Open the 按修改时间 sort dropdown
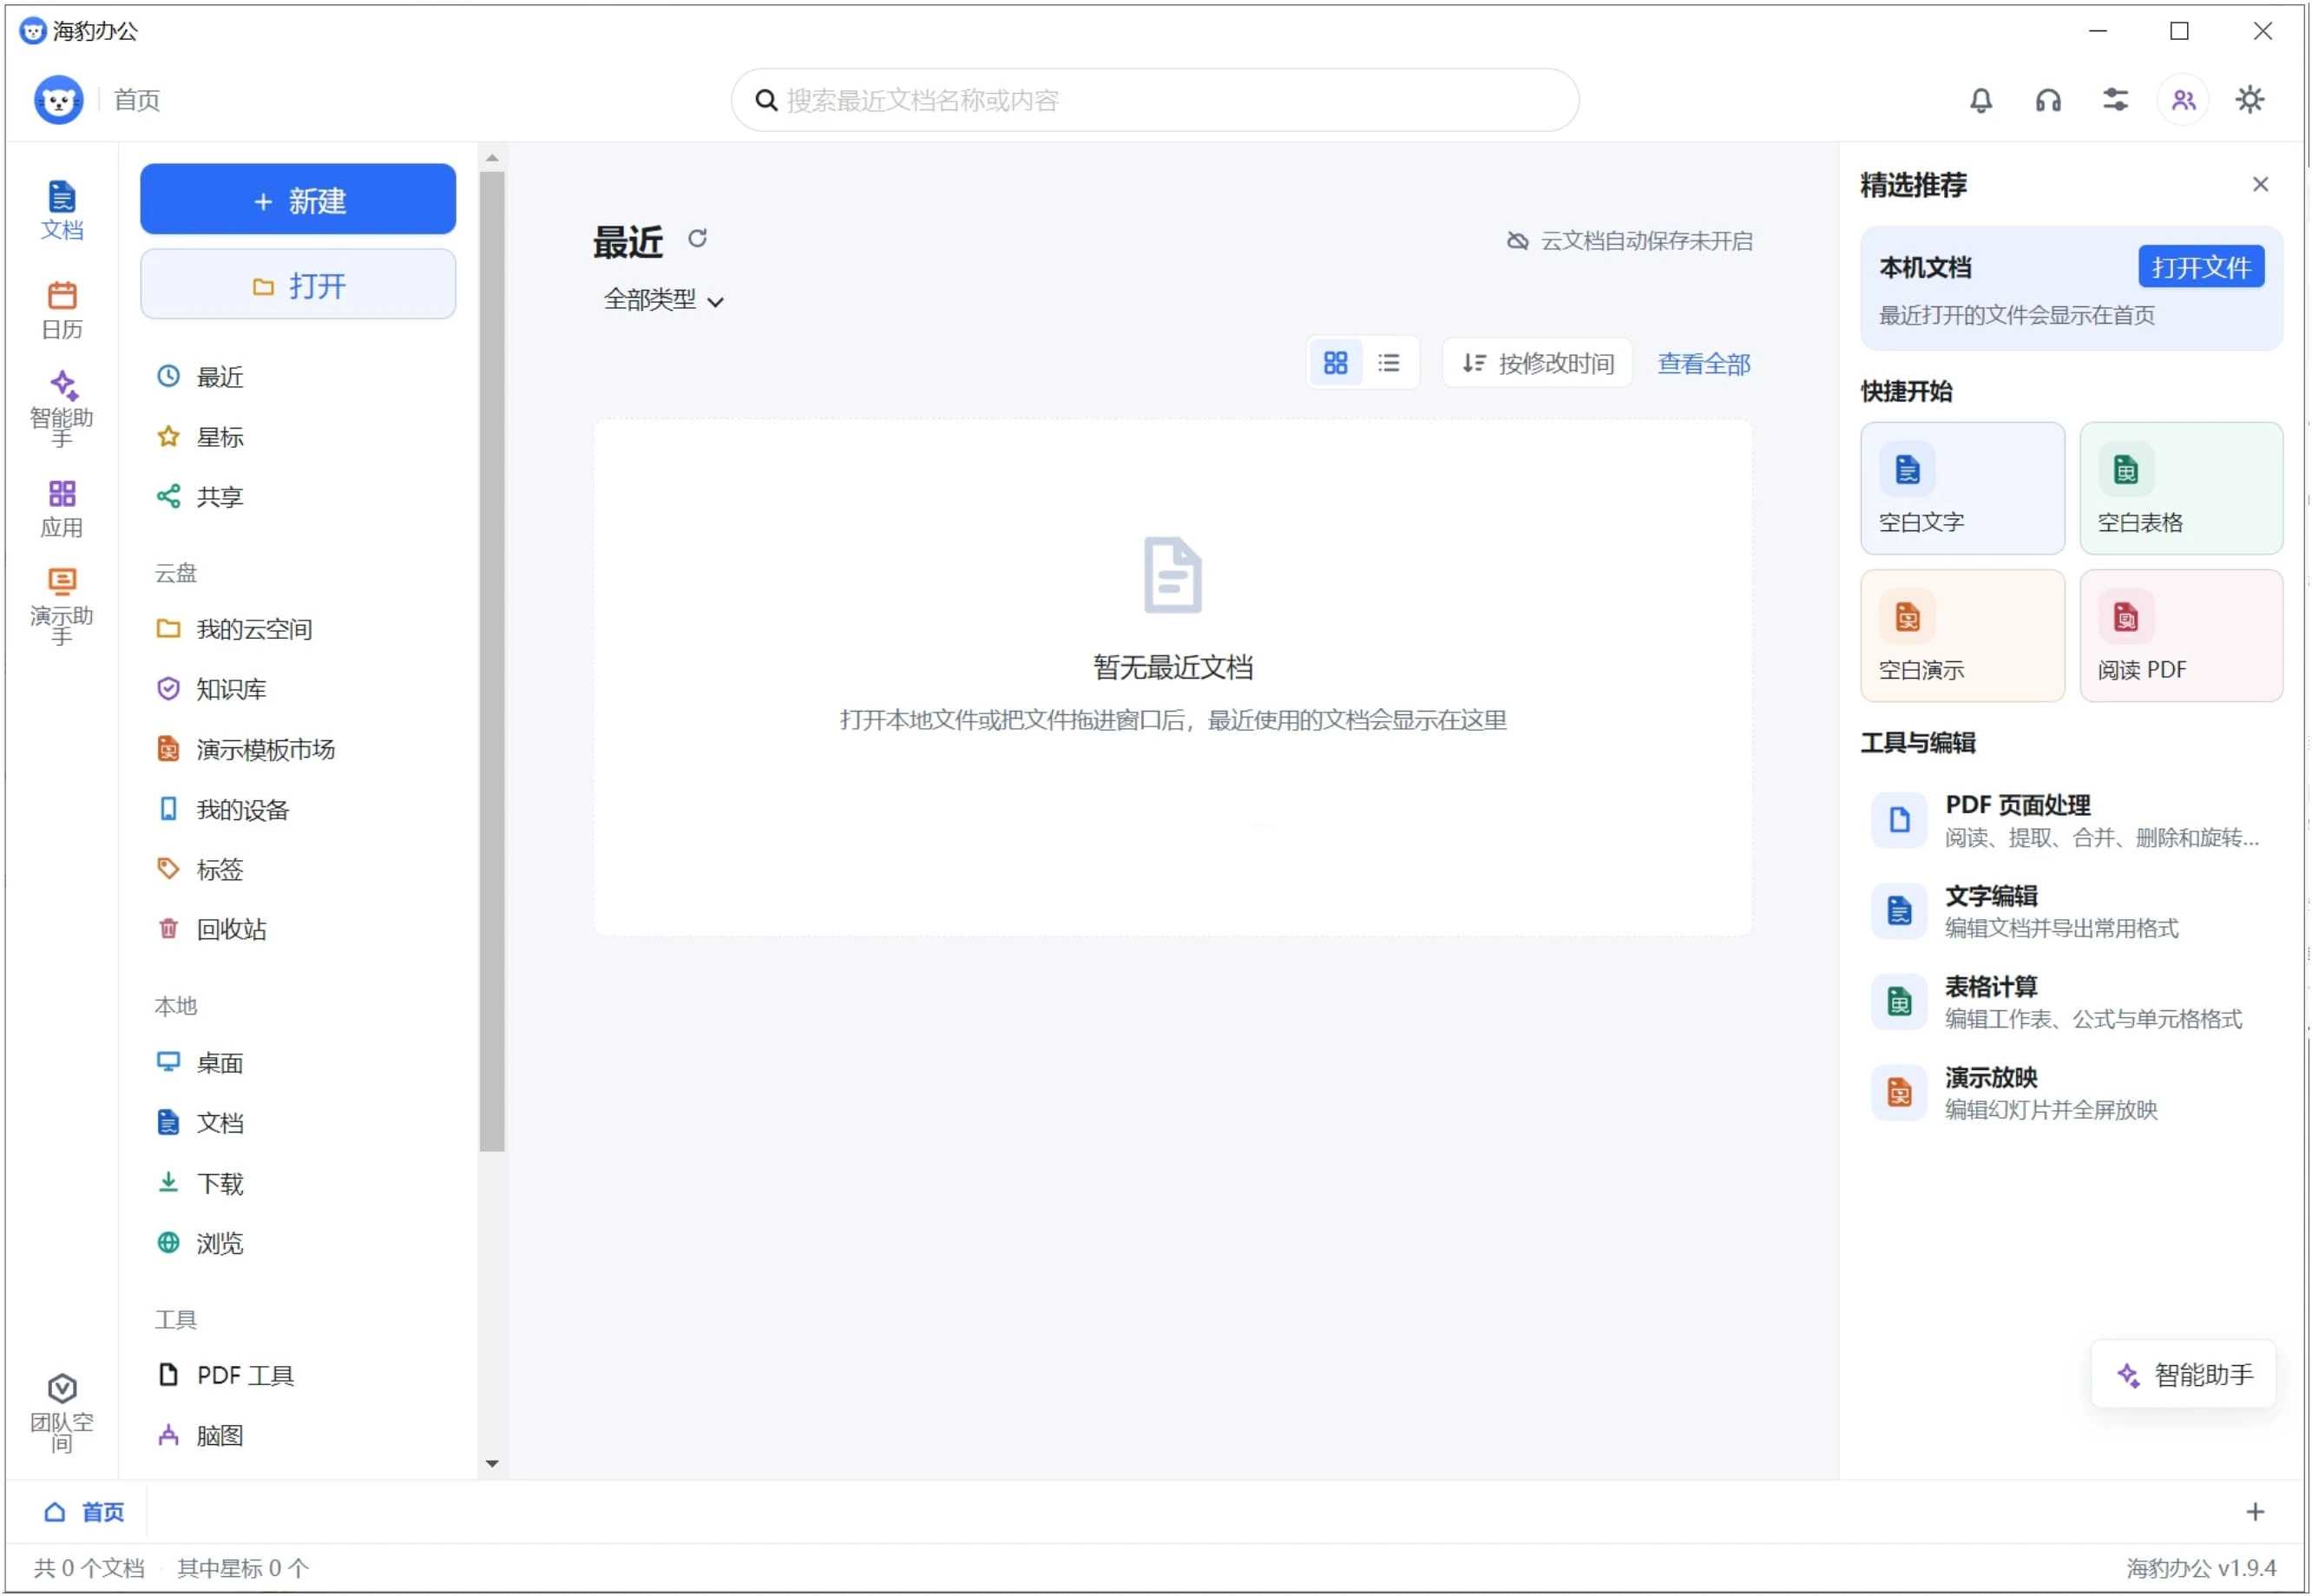This screenshot has height=1596, width=2312. point(1537,363)
